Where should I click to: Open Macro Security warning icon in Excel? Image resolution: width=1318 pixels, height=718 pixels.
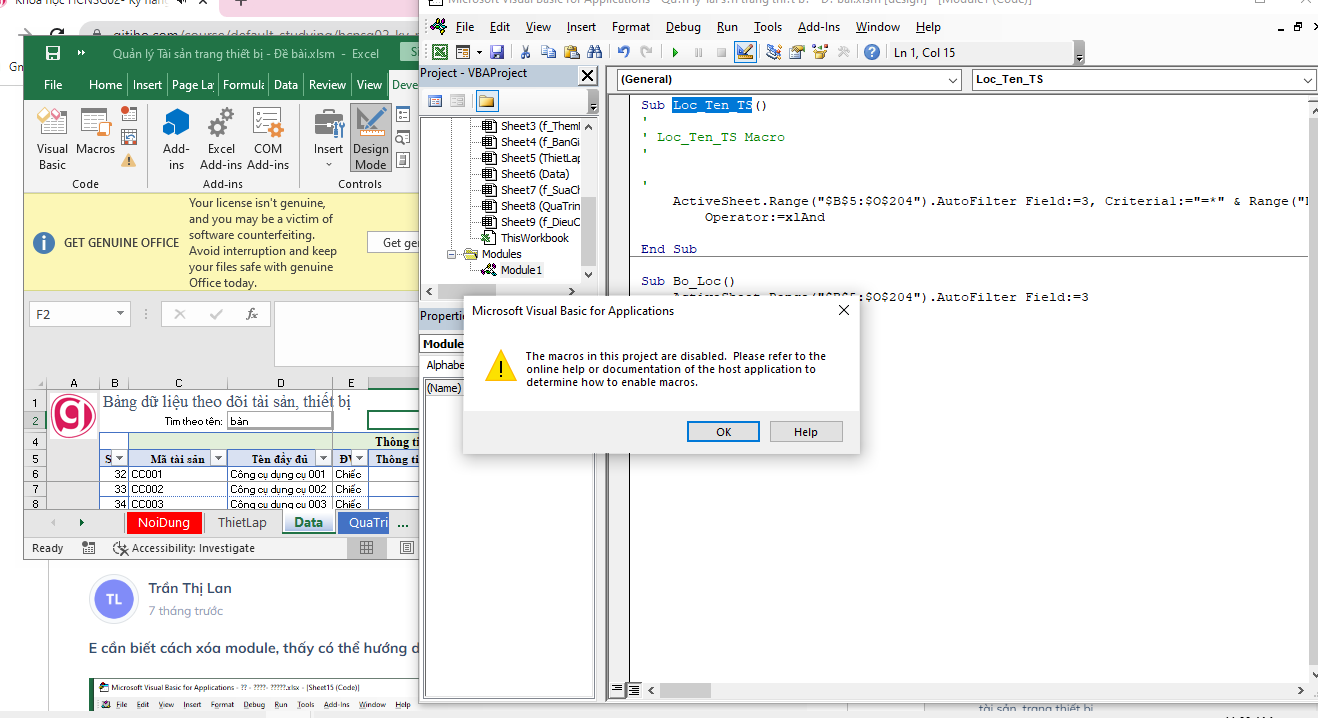click(x=129, y=160)
